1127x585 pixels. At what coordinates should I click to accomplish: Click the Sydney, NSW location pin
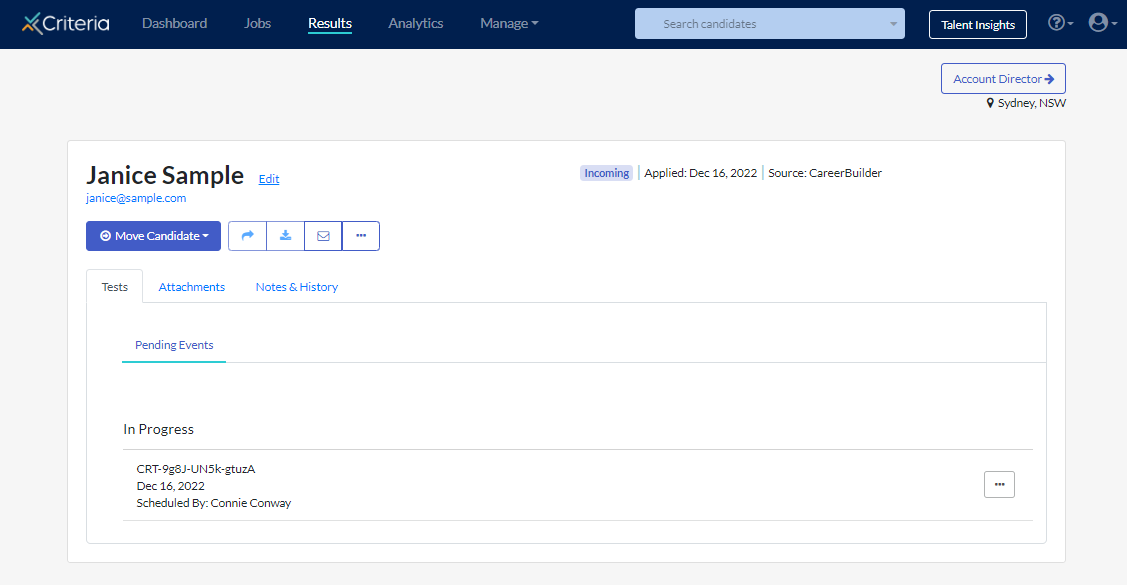click(x=990, y=103)
